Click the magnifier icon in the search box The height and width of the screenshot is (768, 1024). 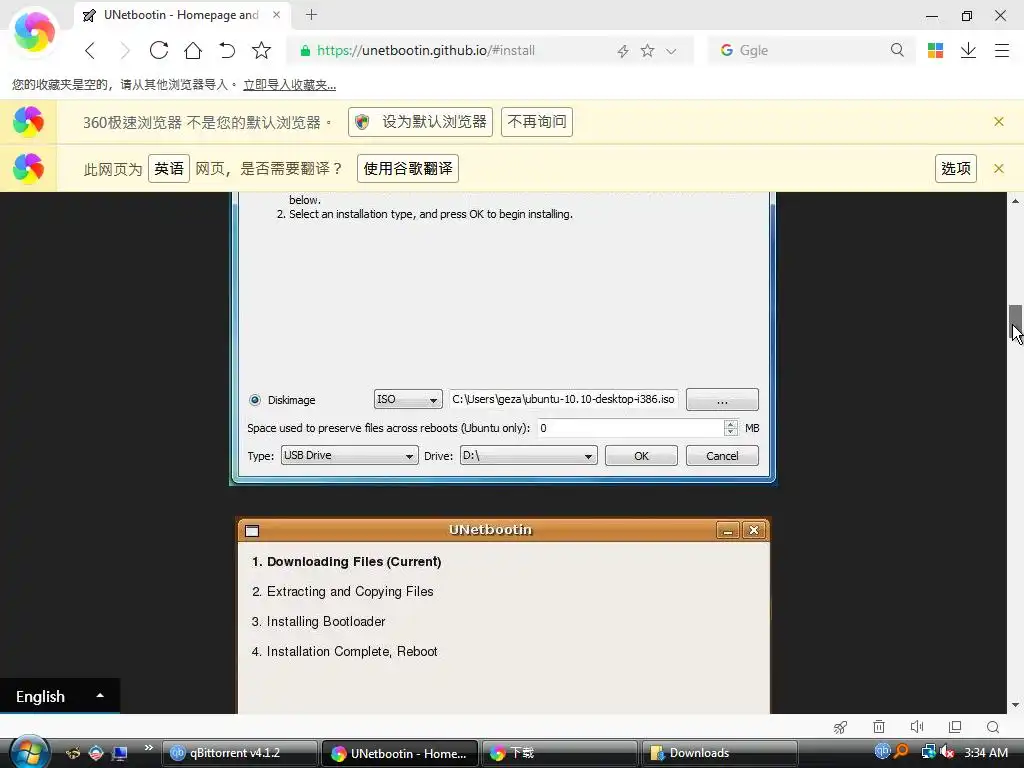pos(897,50)
